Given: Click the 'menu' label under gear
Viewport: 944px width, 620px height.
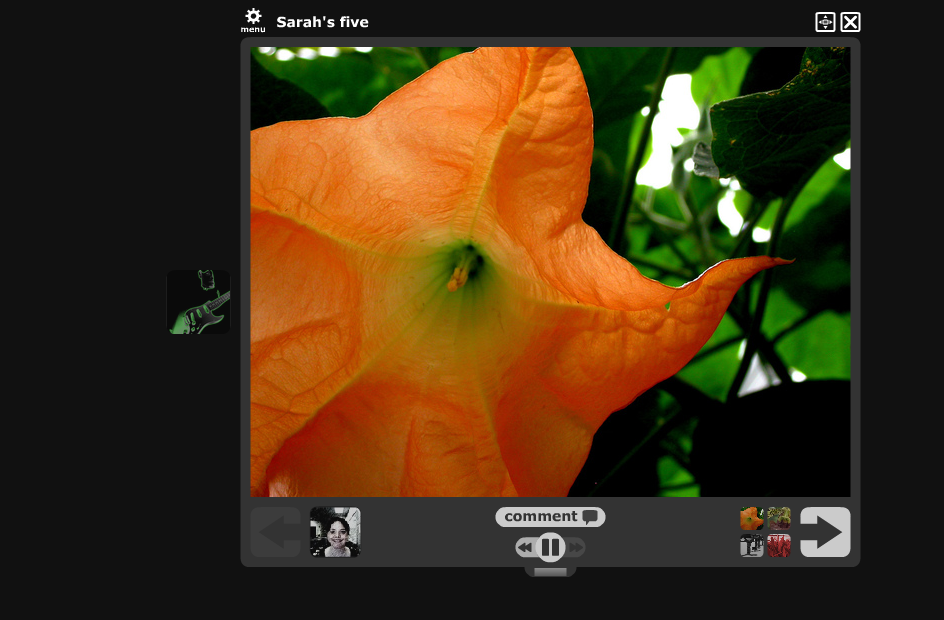Looking at the screenshot, I should point(253,30).
